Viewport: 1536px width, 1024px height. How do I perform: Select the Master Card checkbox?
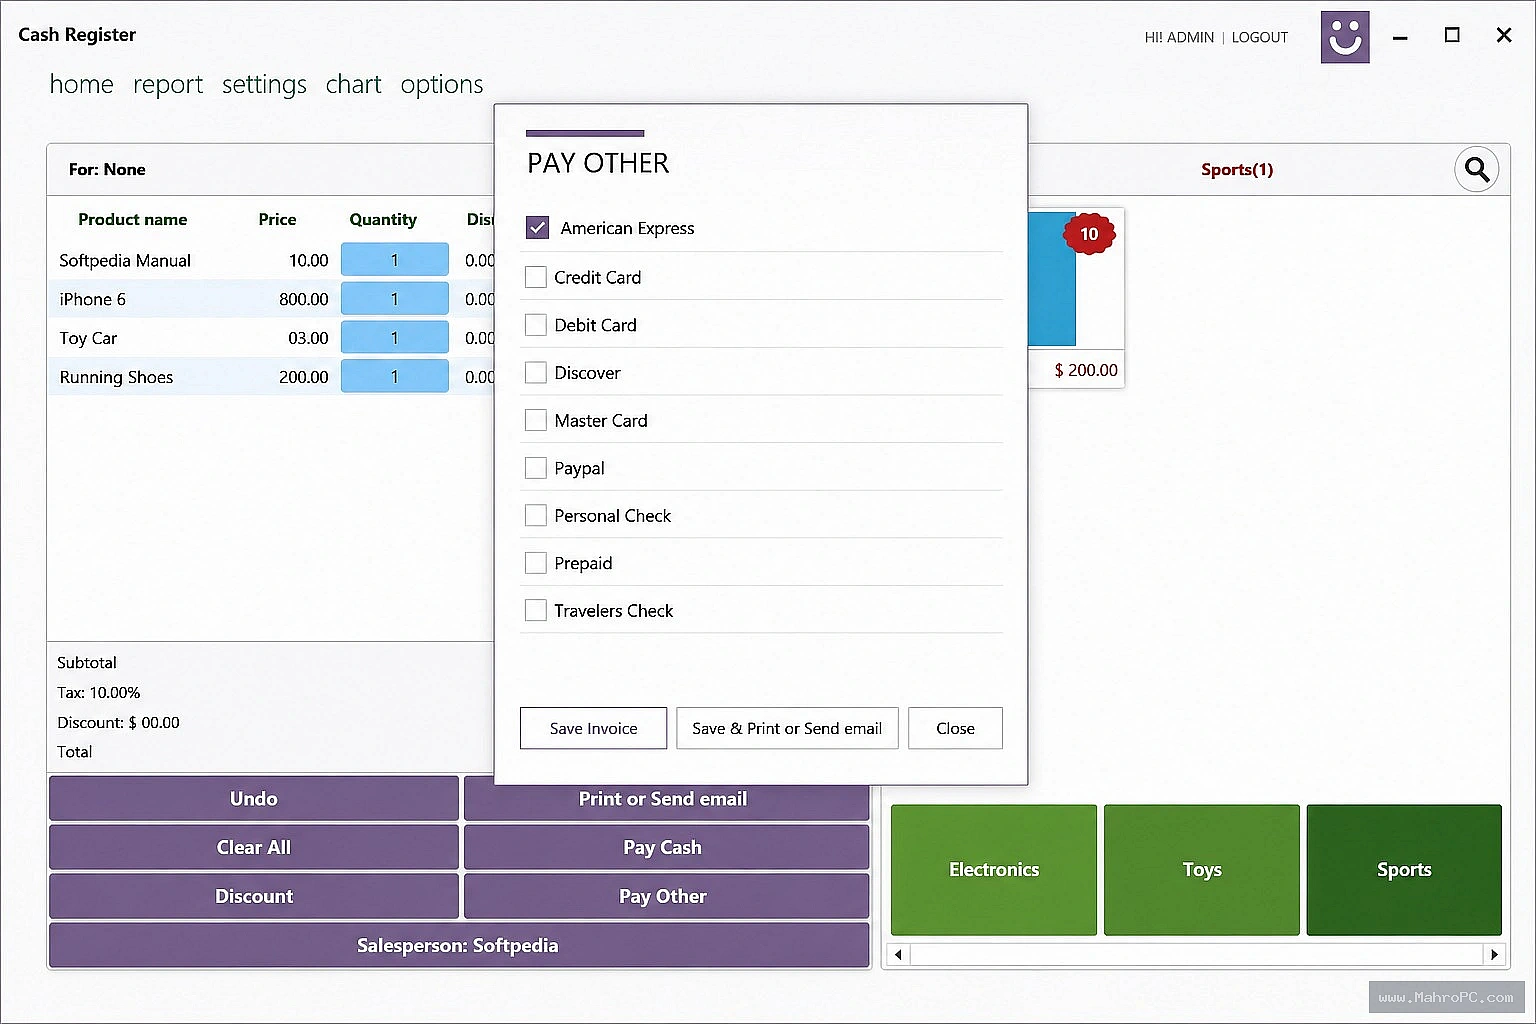click(x=536, y=420)
